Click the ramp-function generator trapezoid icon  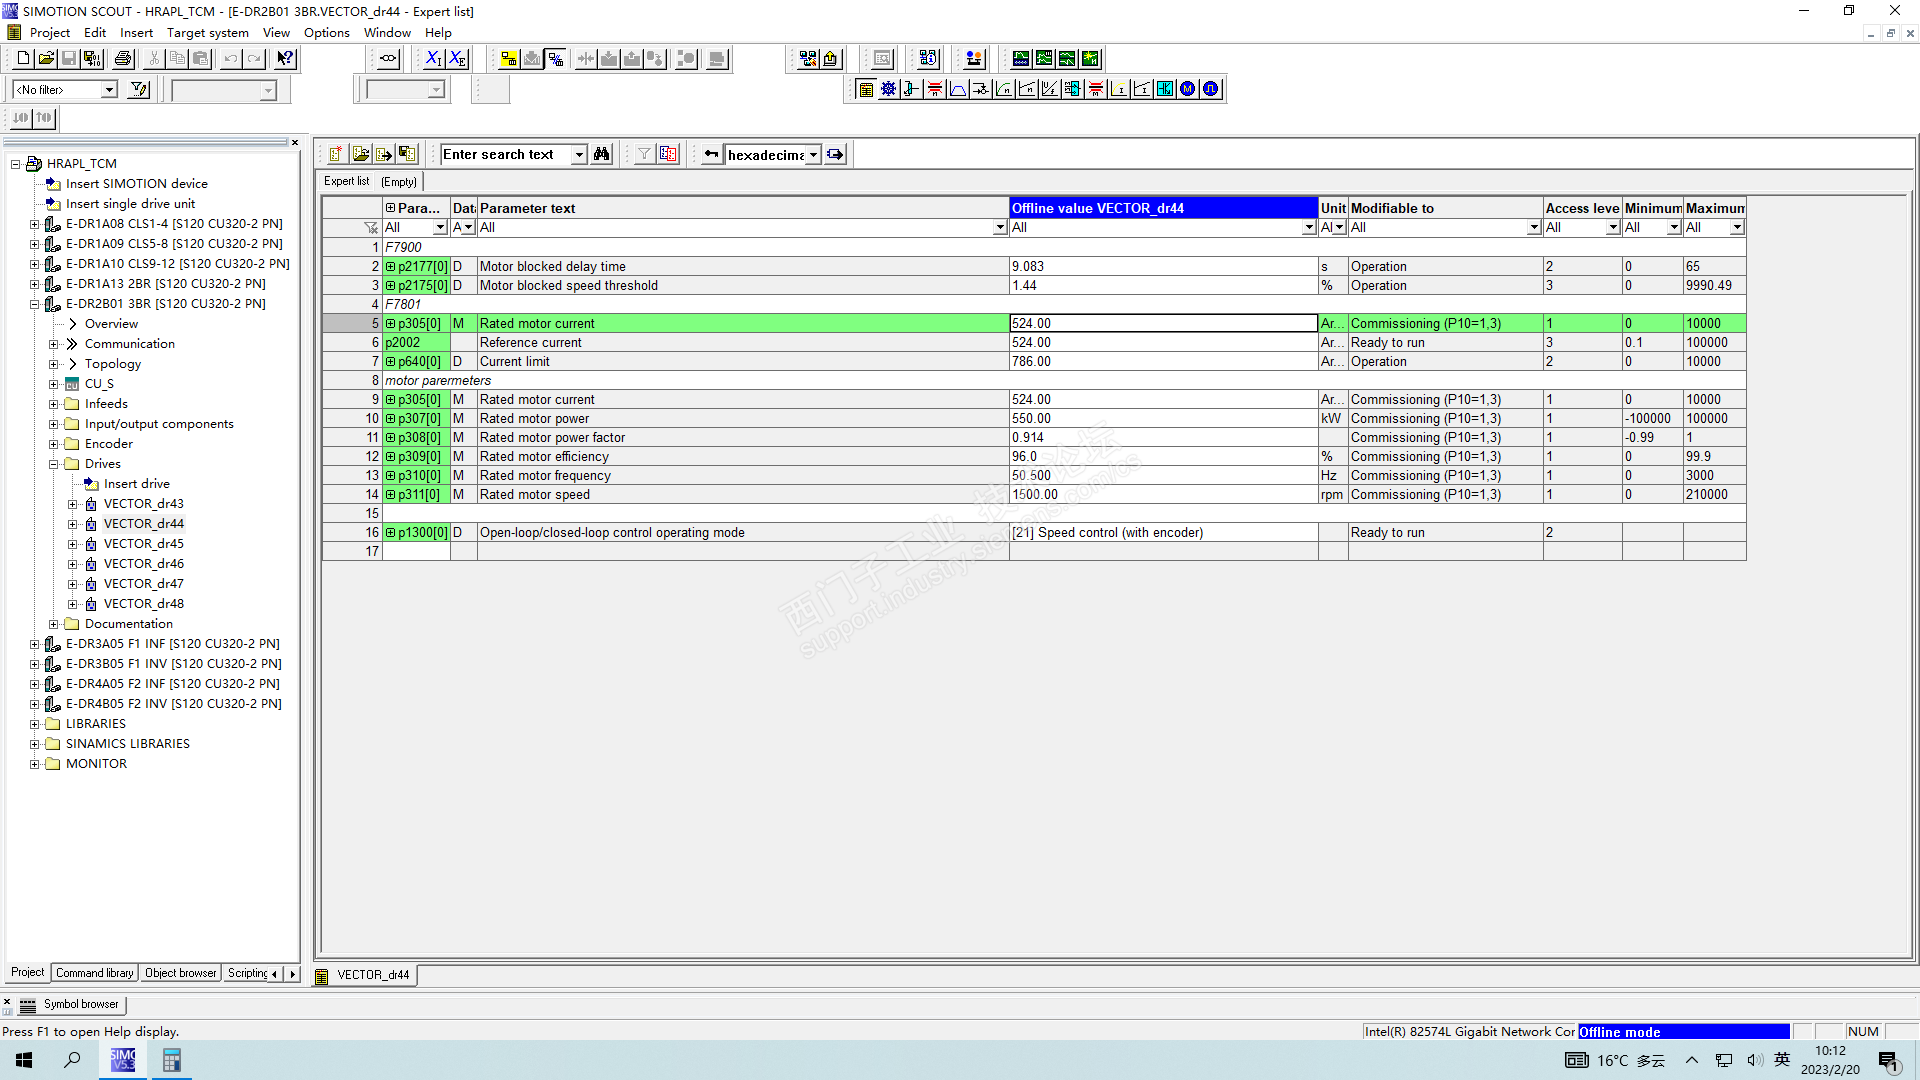(x=958, y=89)
